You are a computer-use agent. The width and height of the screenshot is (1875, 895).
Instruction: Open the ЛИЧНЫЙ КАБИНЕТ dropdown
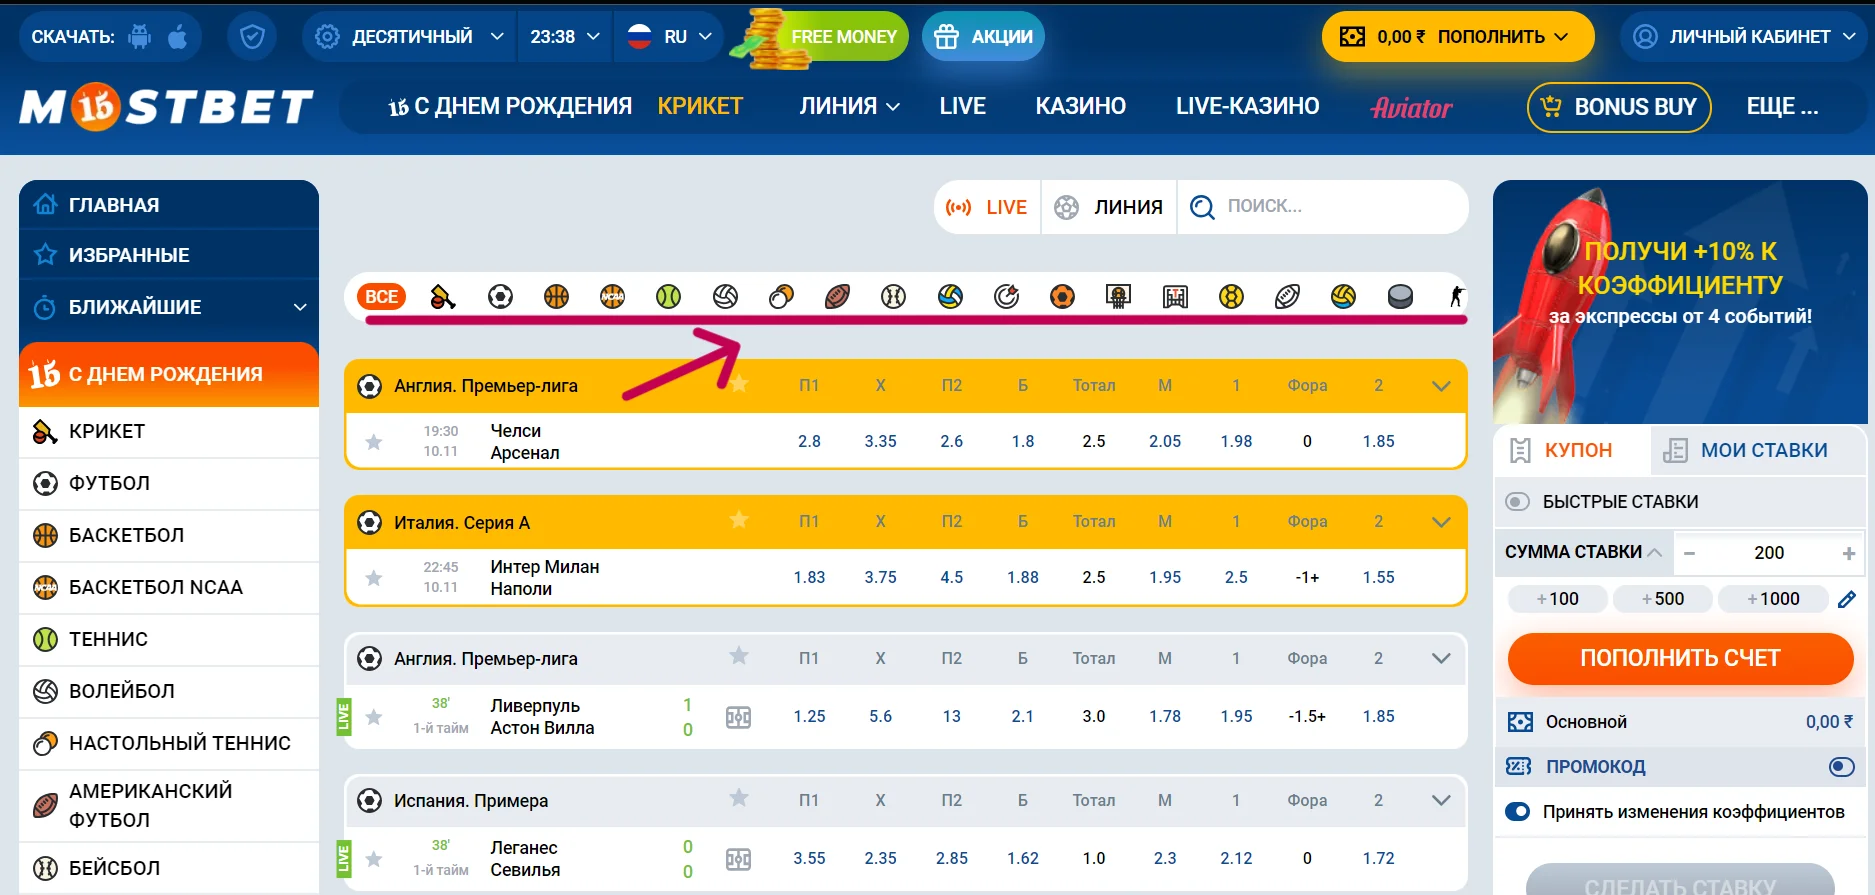(x=1744, y=37)
